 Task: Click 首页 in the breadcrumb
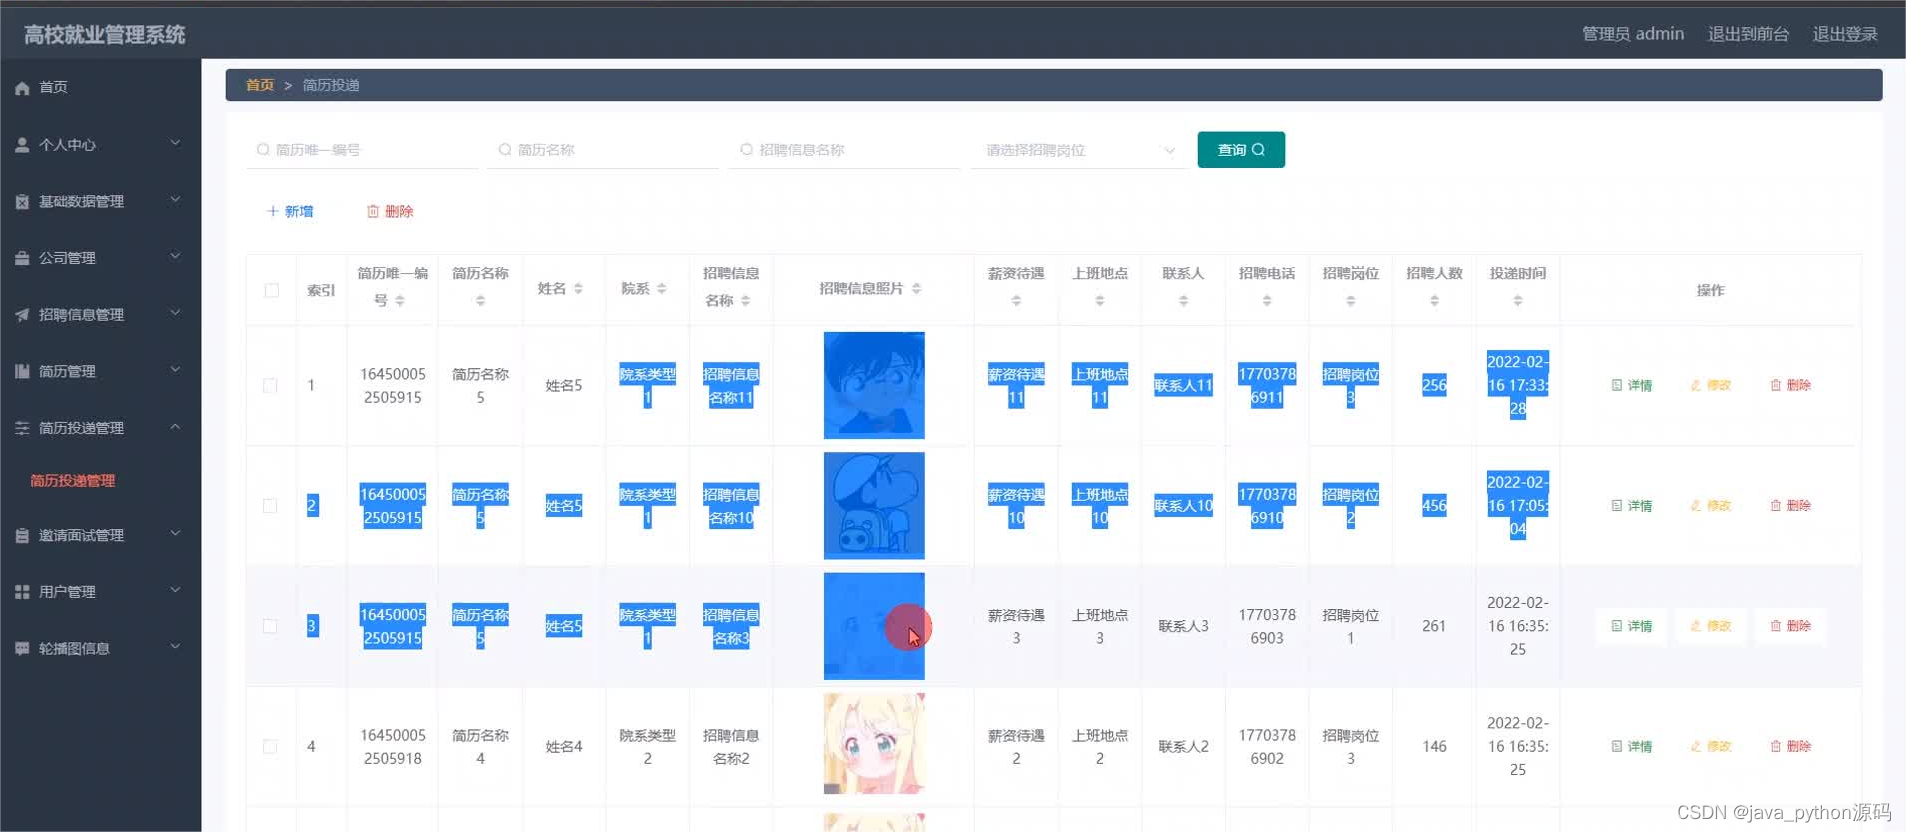coord(260,85)
